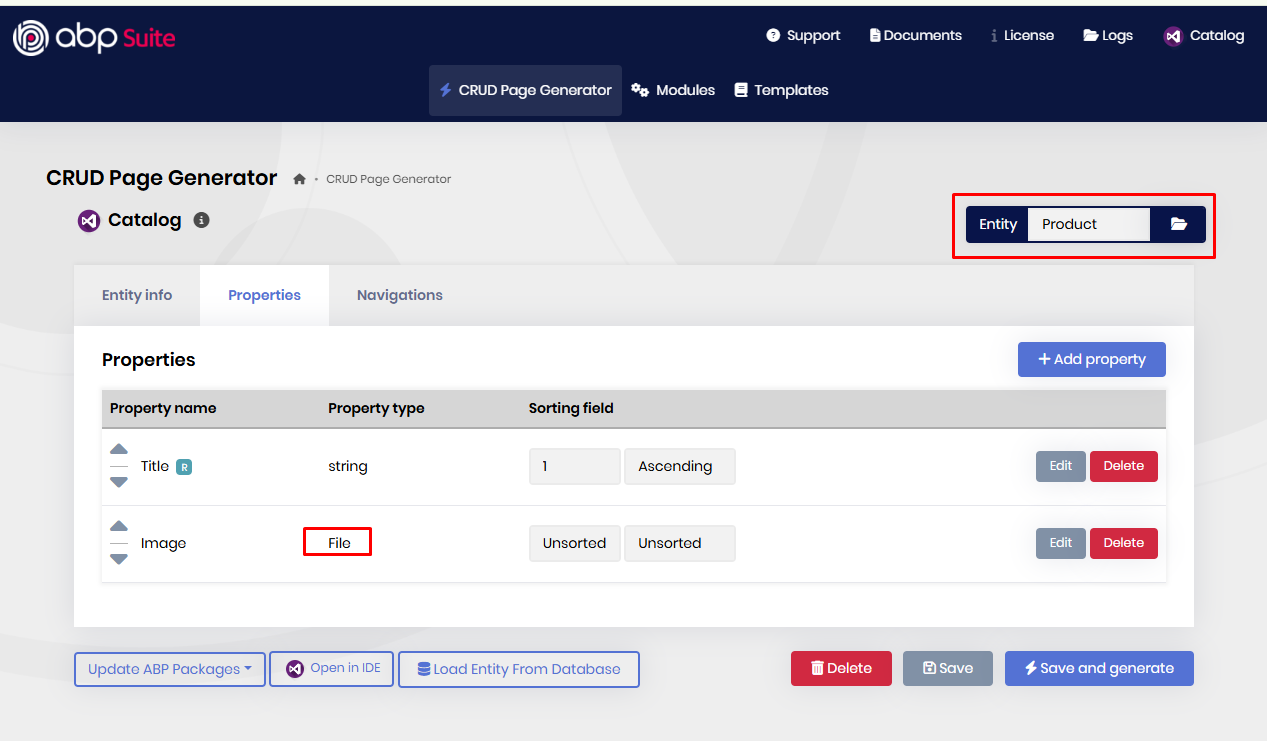Switch to the Entity info tab

point(137,295)
